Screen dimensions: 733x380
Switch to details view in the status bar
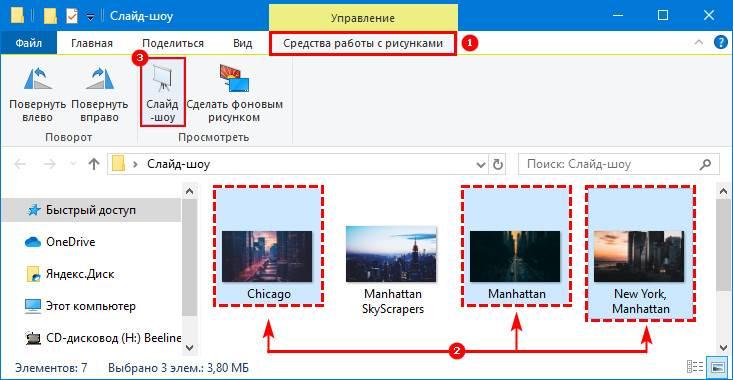[x=695, y=367]
